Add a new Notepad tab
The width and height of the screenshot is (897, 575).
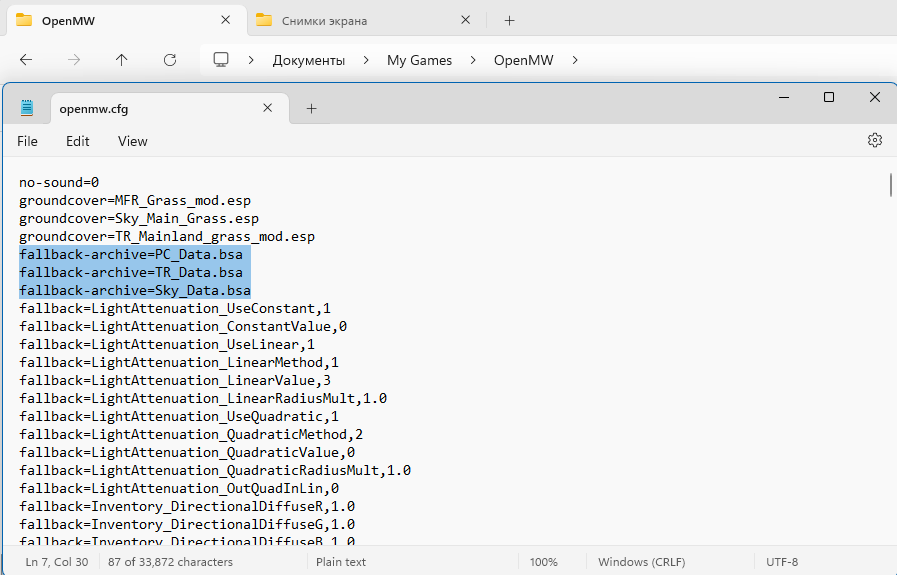[311, 108]
